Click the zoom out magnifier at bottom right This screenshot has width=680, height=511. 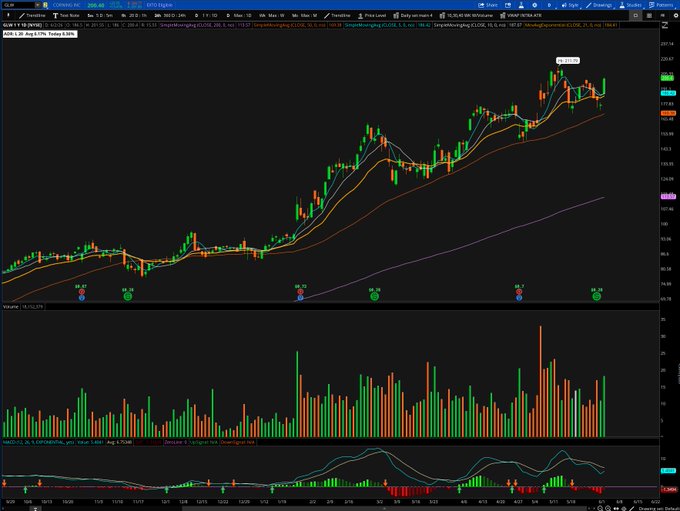pyautogui.click(x=608, y=508)
